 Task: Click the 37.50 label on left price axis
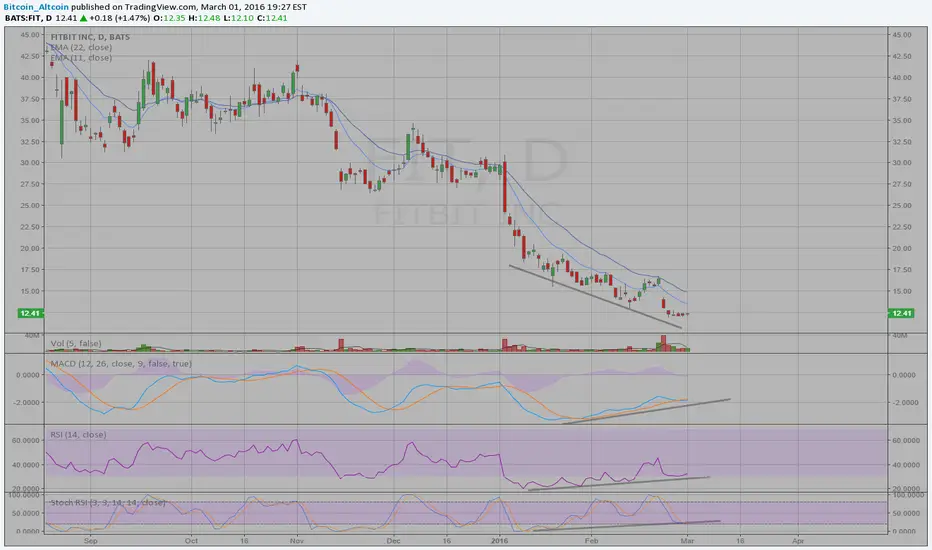pos(30,99)
